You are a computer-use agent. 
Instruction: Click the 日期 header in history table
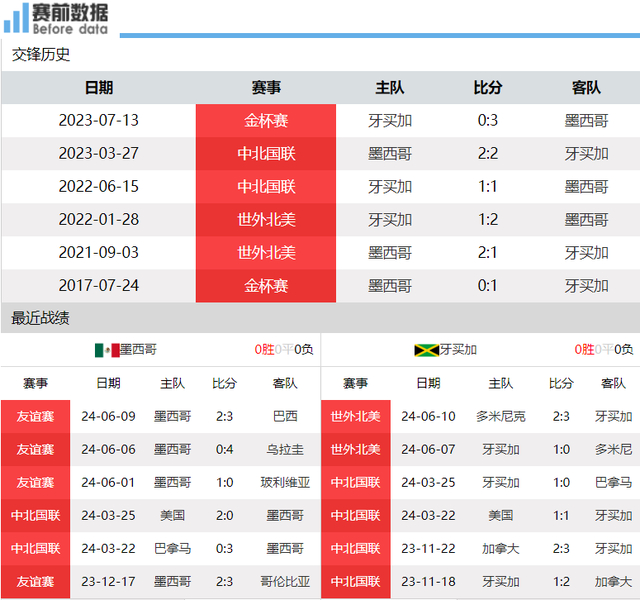pyautogui.click(x=99, y=87)
